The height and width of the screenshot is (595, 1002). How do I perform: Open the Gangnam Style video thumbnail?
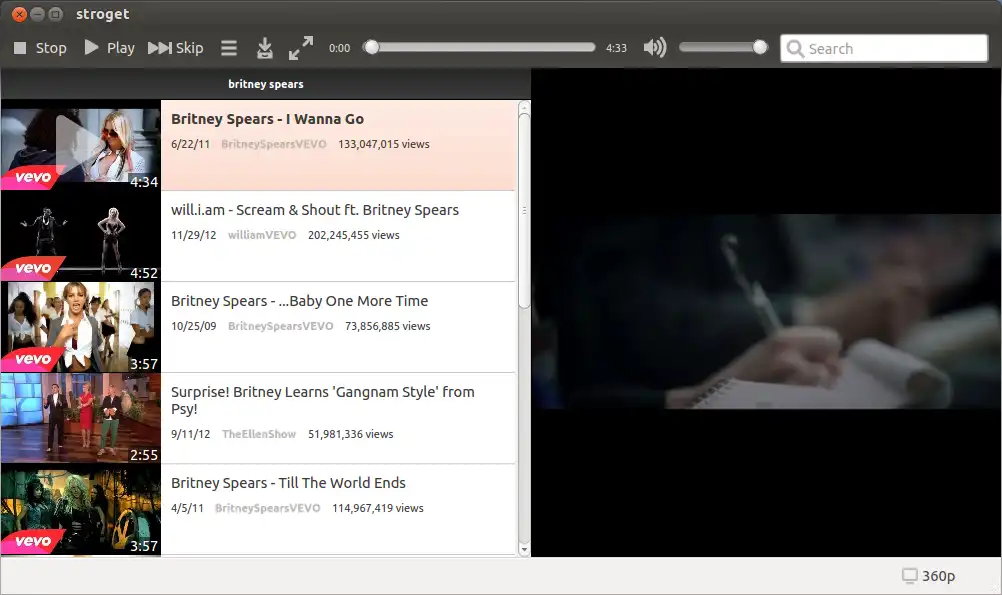(x=81, y=418)
